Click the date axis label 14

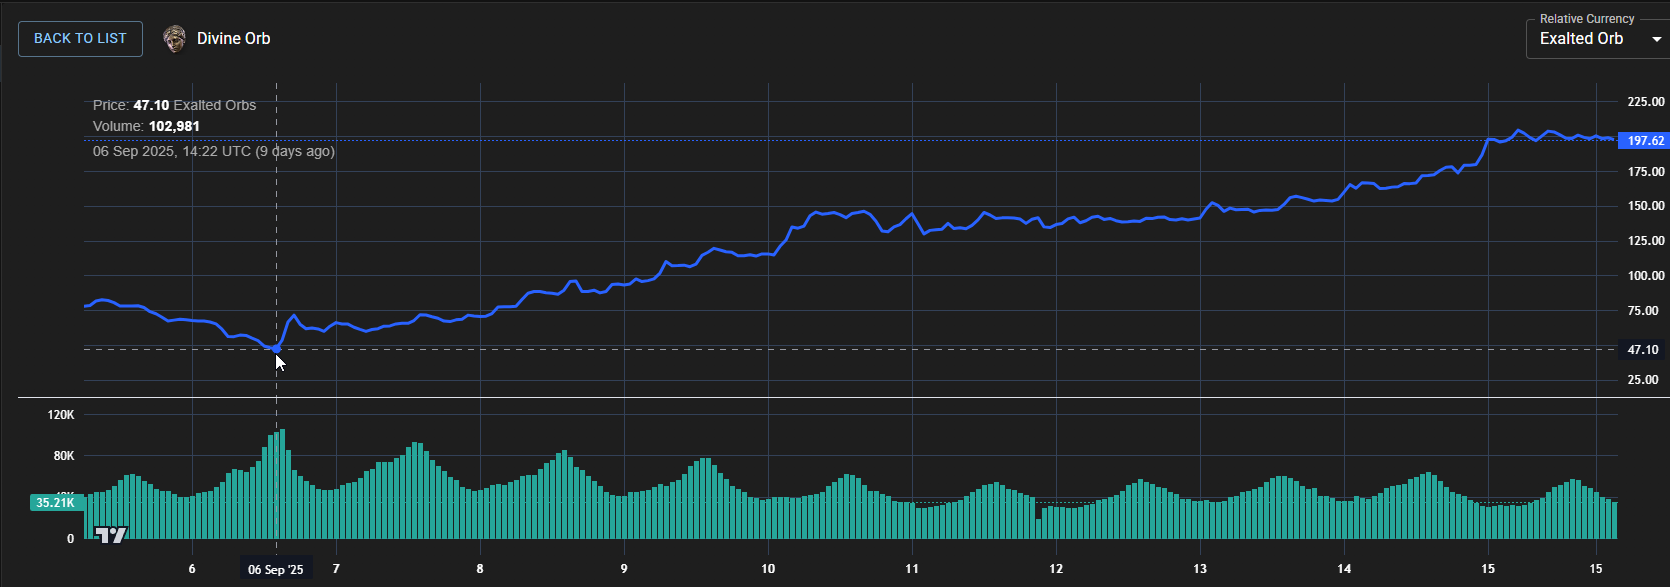tap(1344, 569)
